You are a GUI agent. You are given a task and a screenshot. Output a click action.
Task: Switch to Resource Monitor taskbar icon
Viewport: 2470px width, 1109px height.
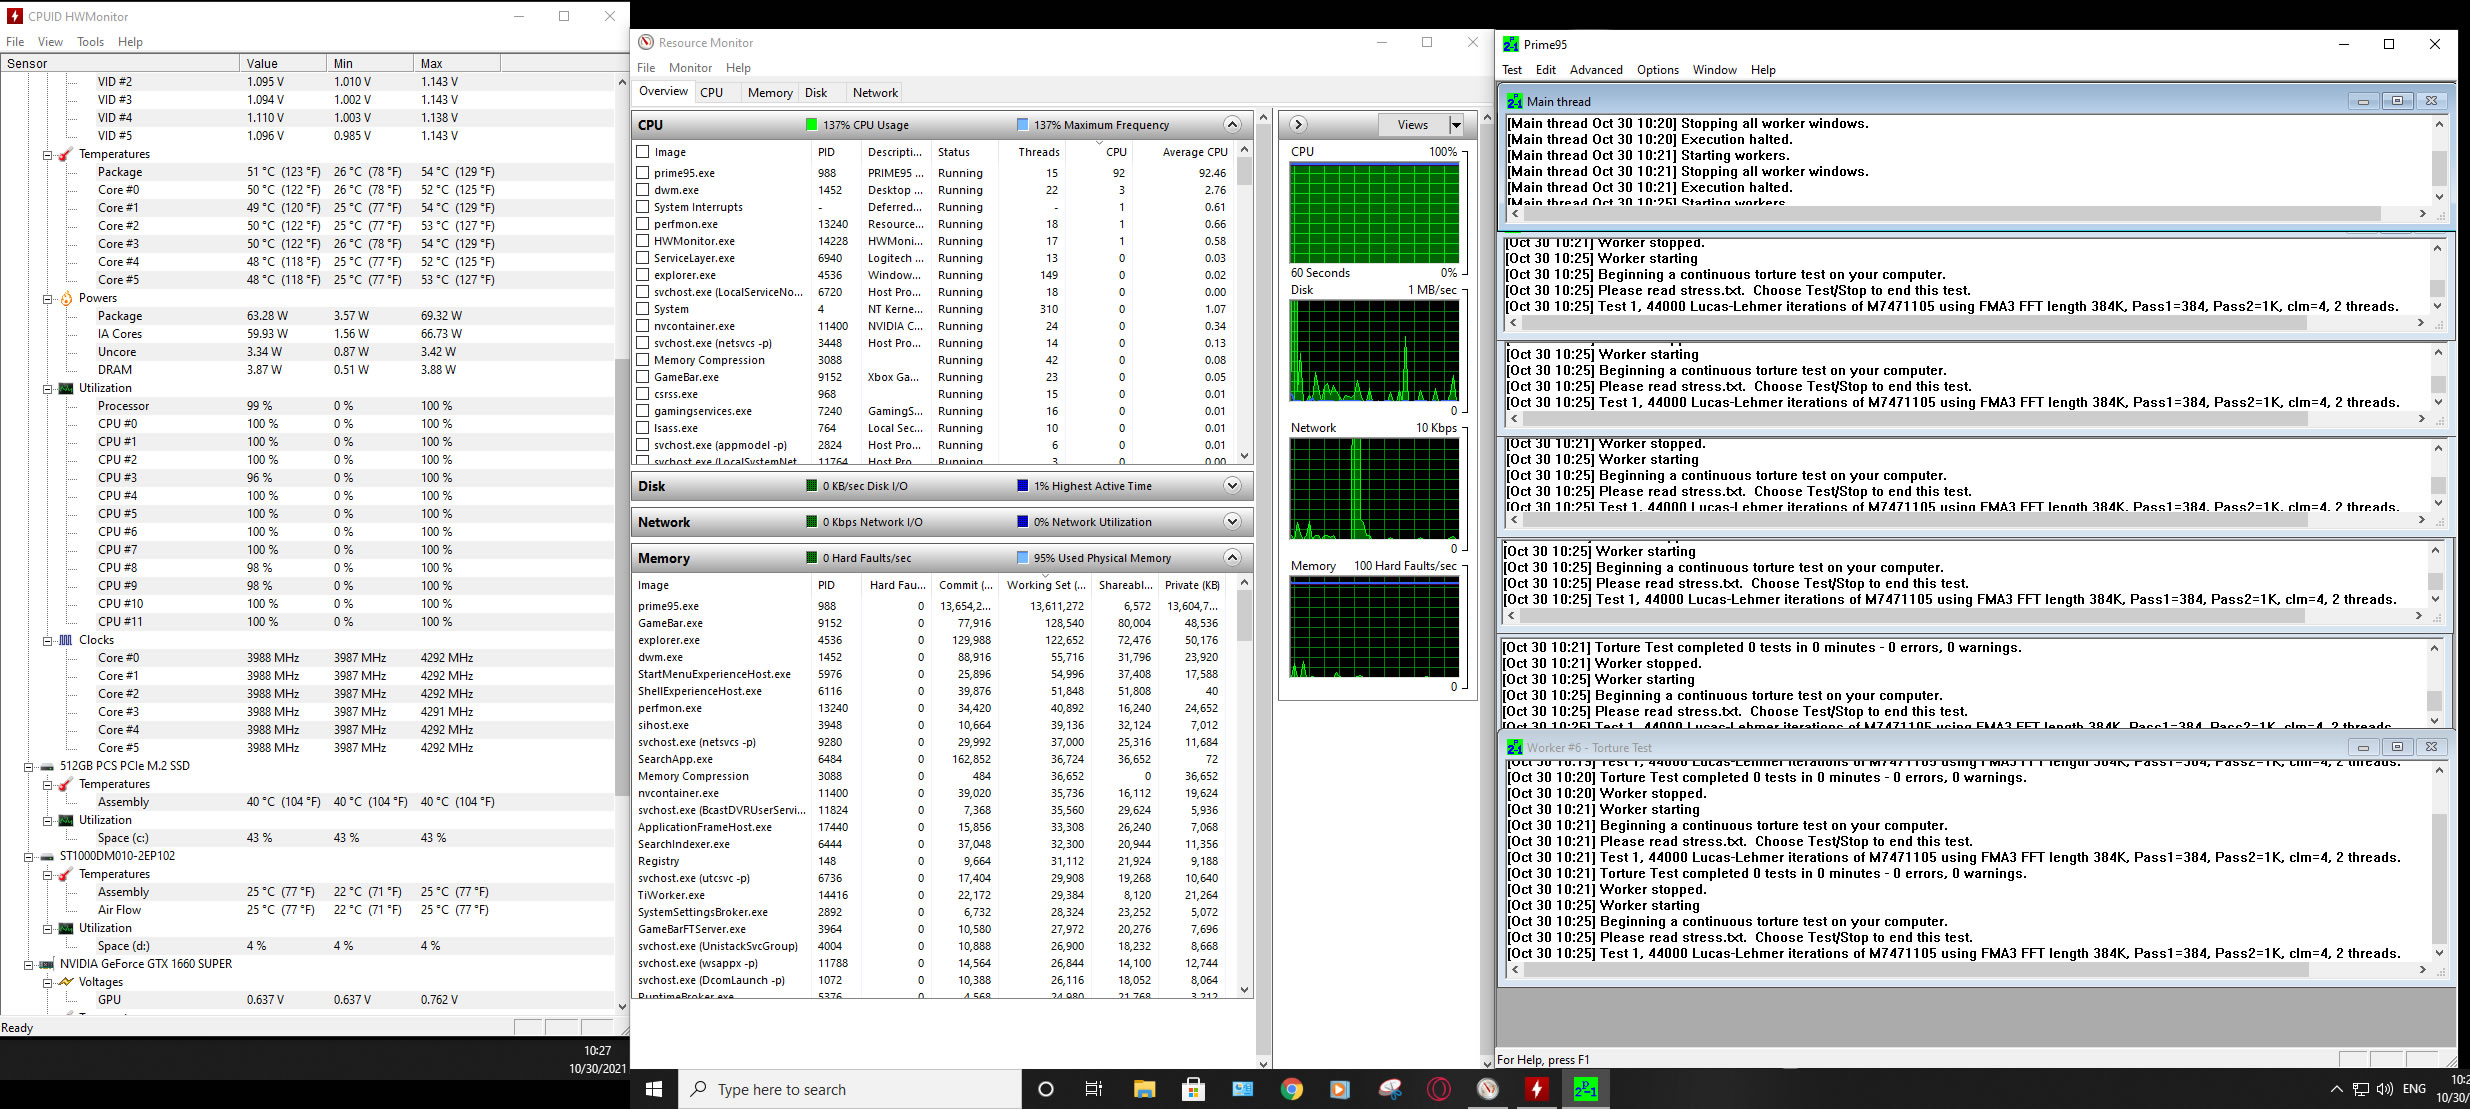point(1488,1089)
